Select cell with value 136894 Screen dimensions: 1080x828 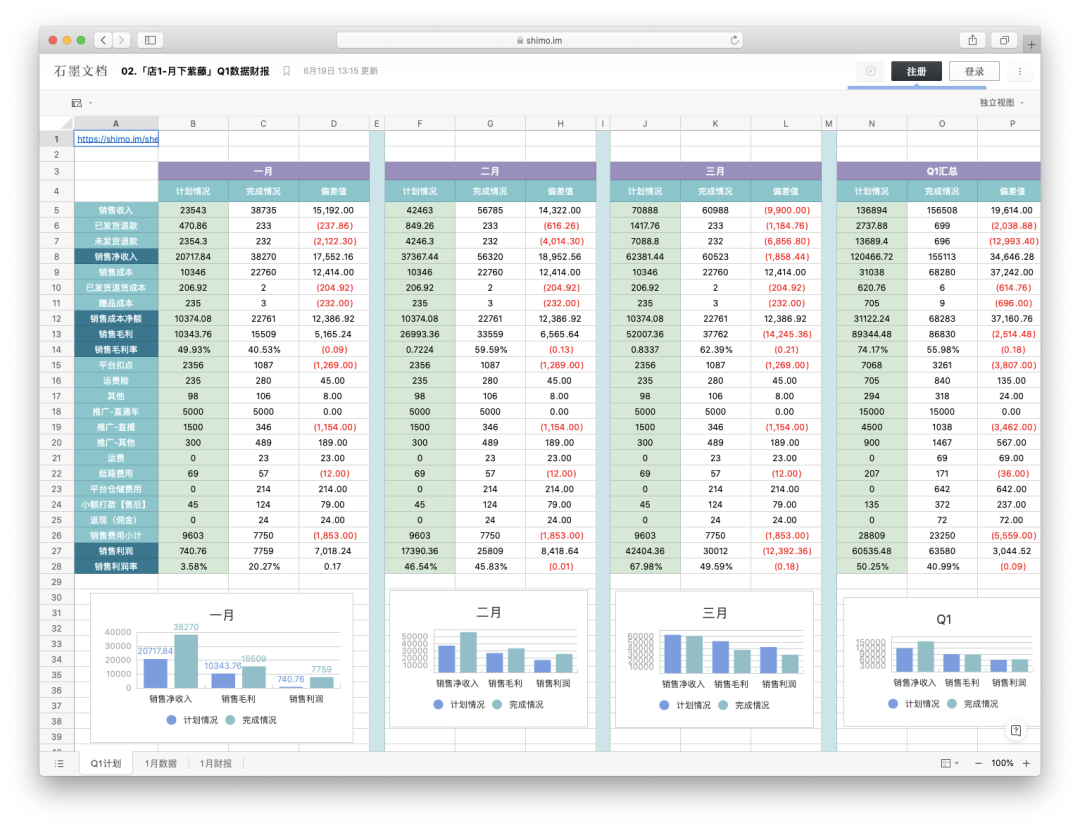pyautogui.click(x=871, y=210)
